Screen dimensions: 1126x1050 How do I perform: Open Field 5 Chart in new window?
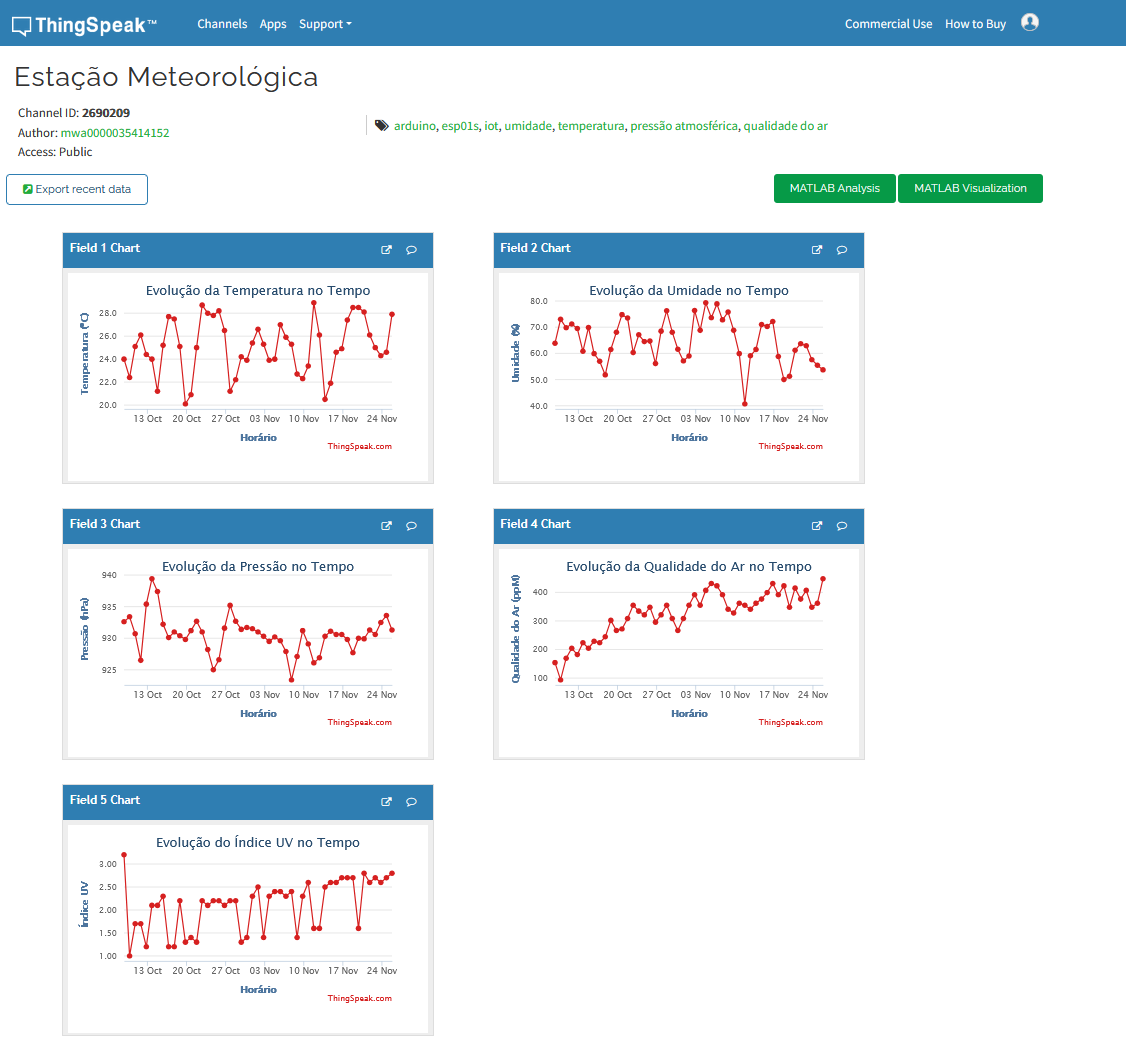386,802
